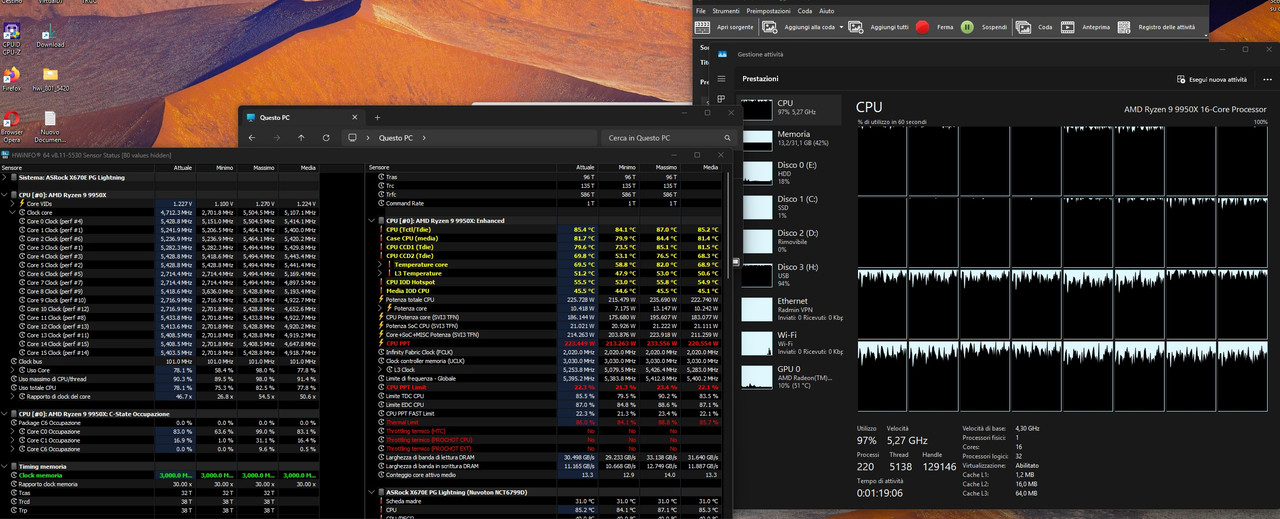Click the Cerca in Questo PC search field
The height and width of the screenshot is (519, 1280).
(x=667, y=138)
